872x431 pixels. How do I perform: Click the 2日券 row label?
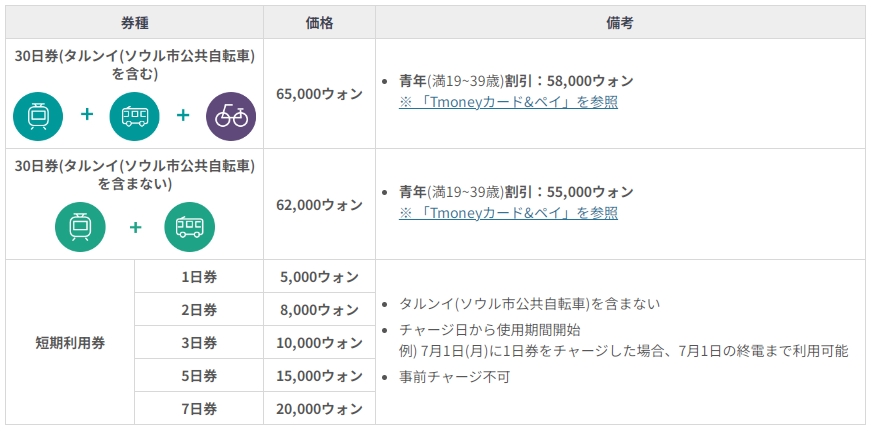click(198, 310)
